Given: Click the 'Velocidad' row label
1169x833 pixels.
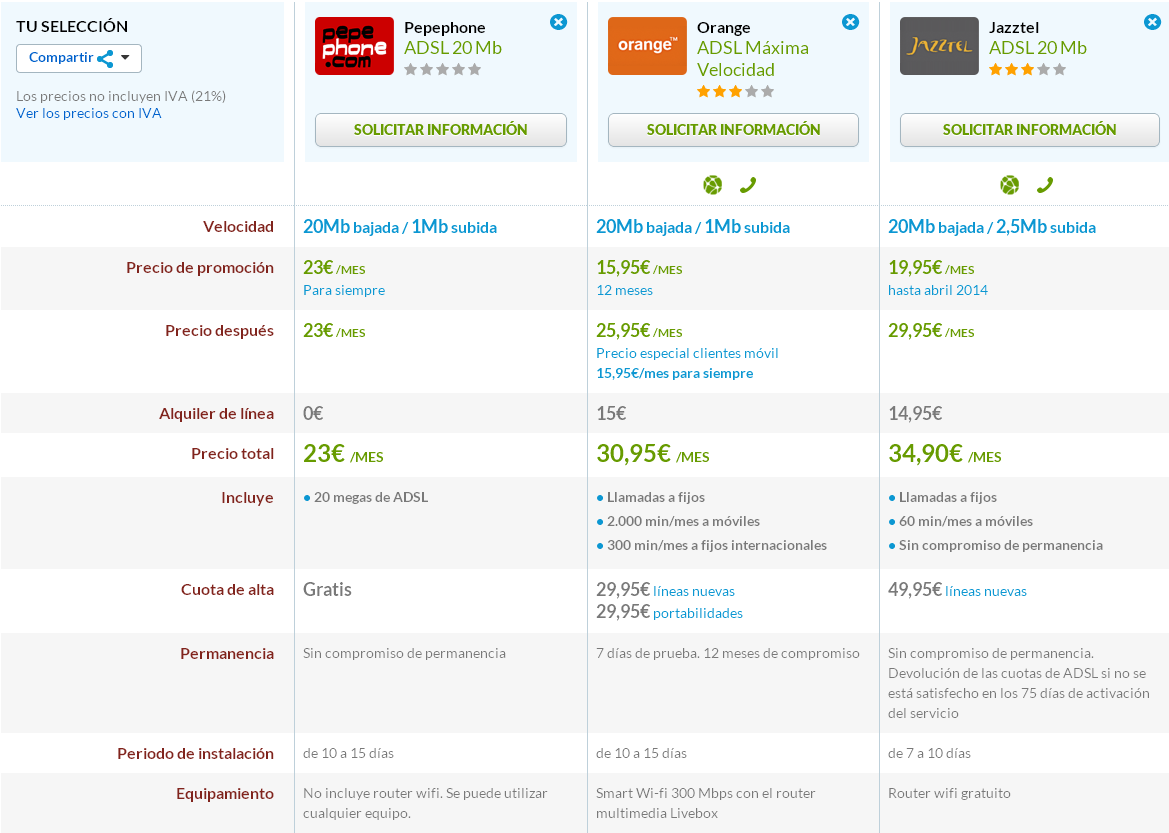Looking at the screenshot, I should coord(239,227).
